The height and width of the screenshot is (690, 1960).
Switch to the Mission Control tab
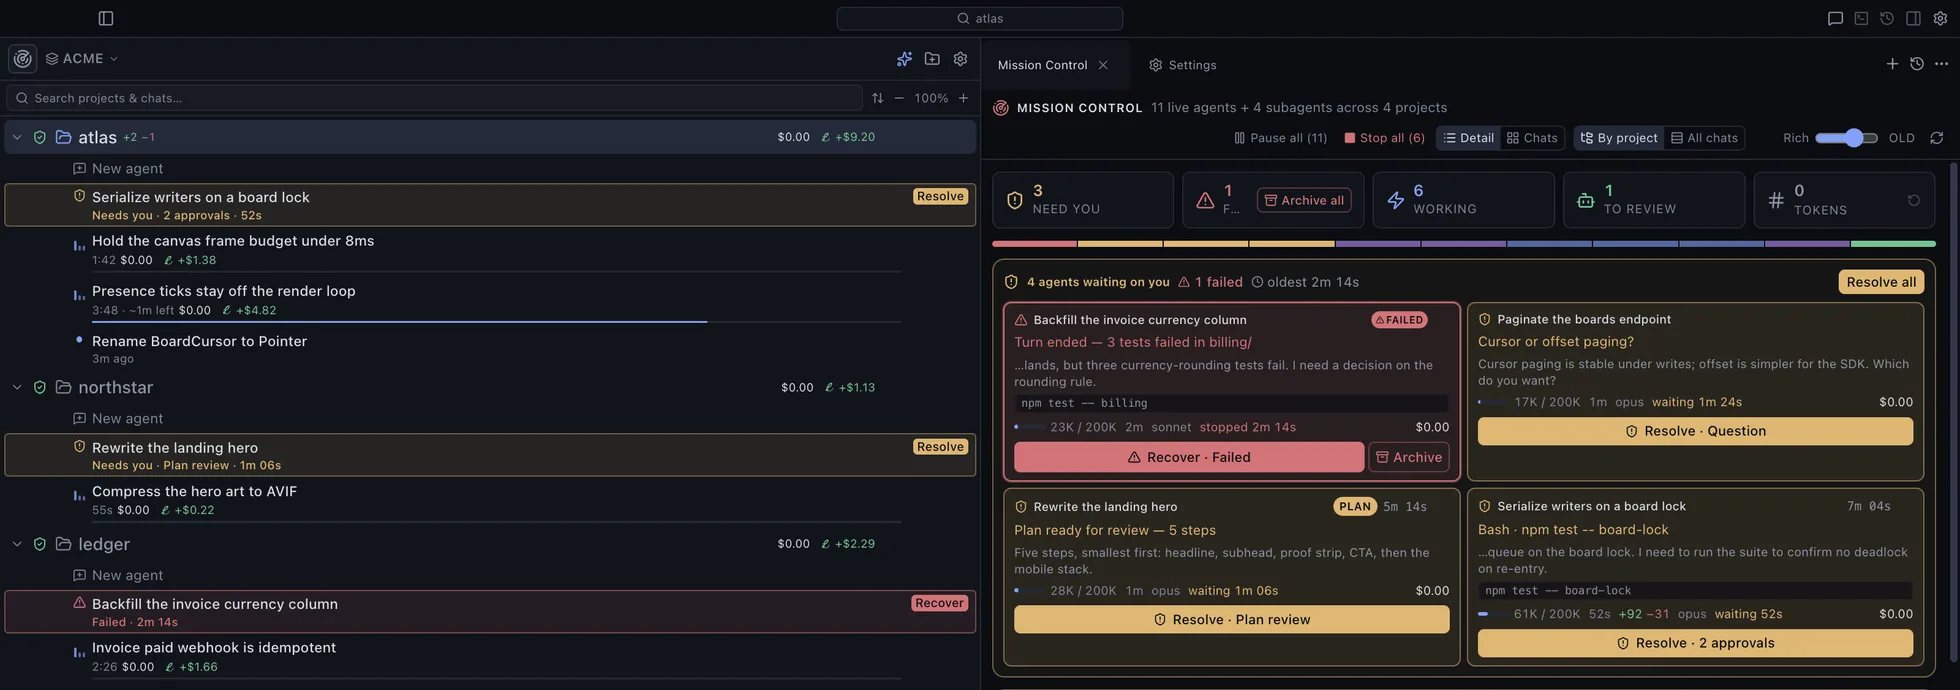[1042, 65]
